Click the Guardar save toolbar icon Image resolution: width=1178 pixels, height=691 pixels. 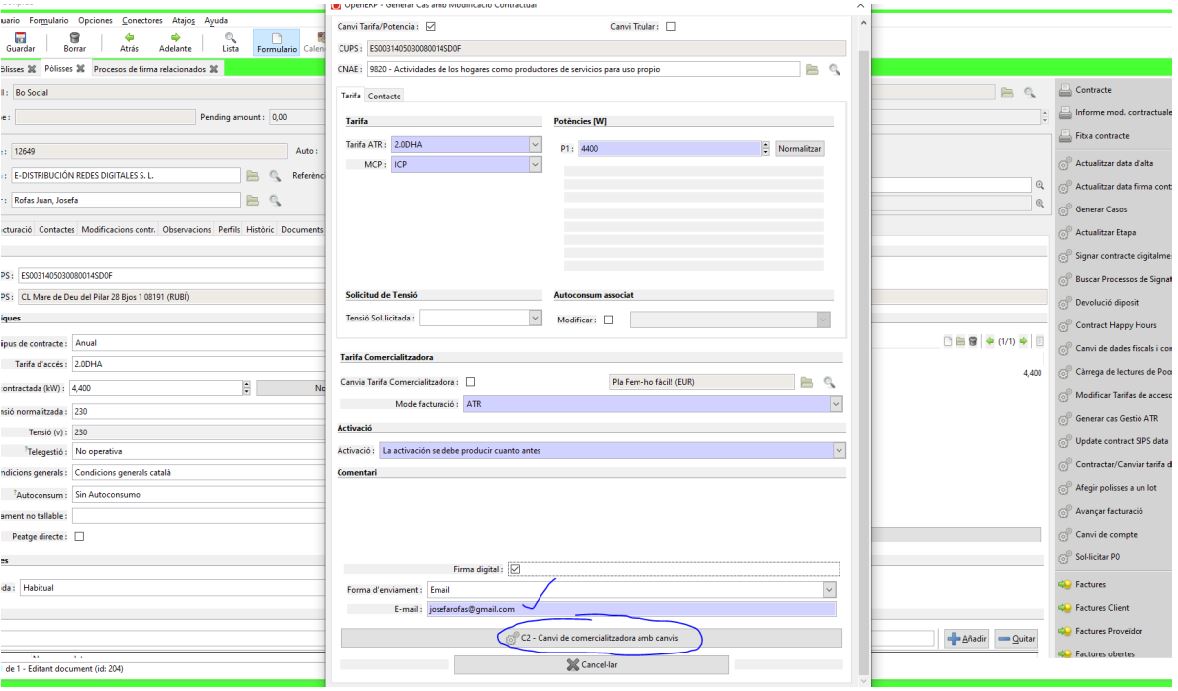(x=18, y=39)
